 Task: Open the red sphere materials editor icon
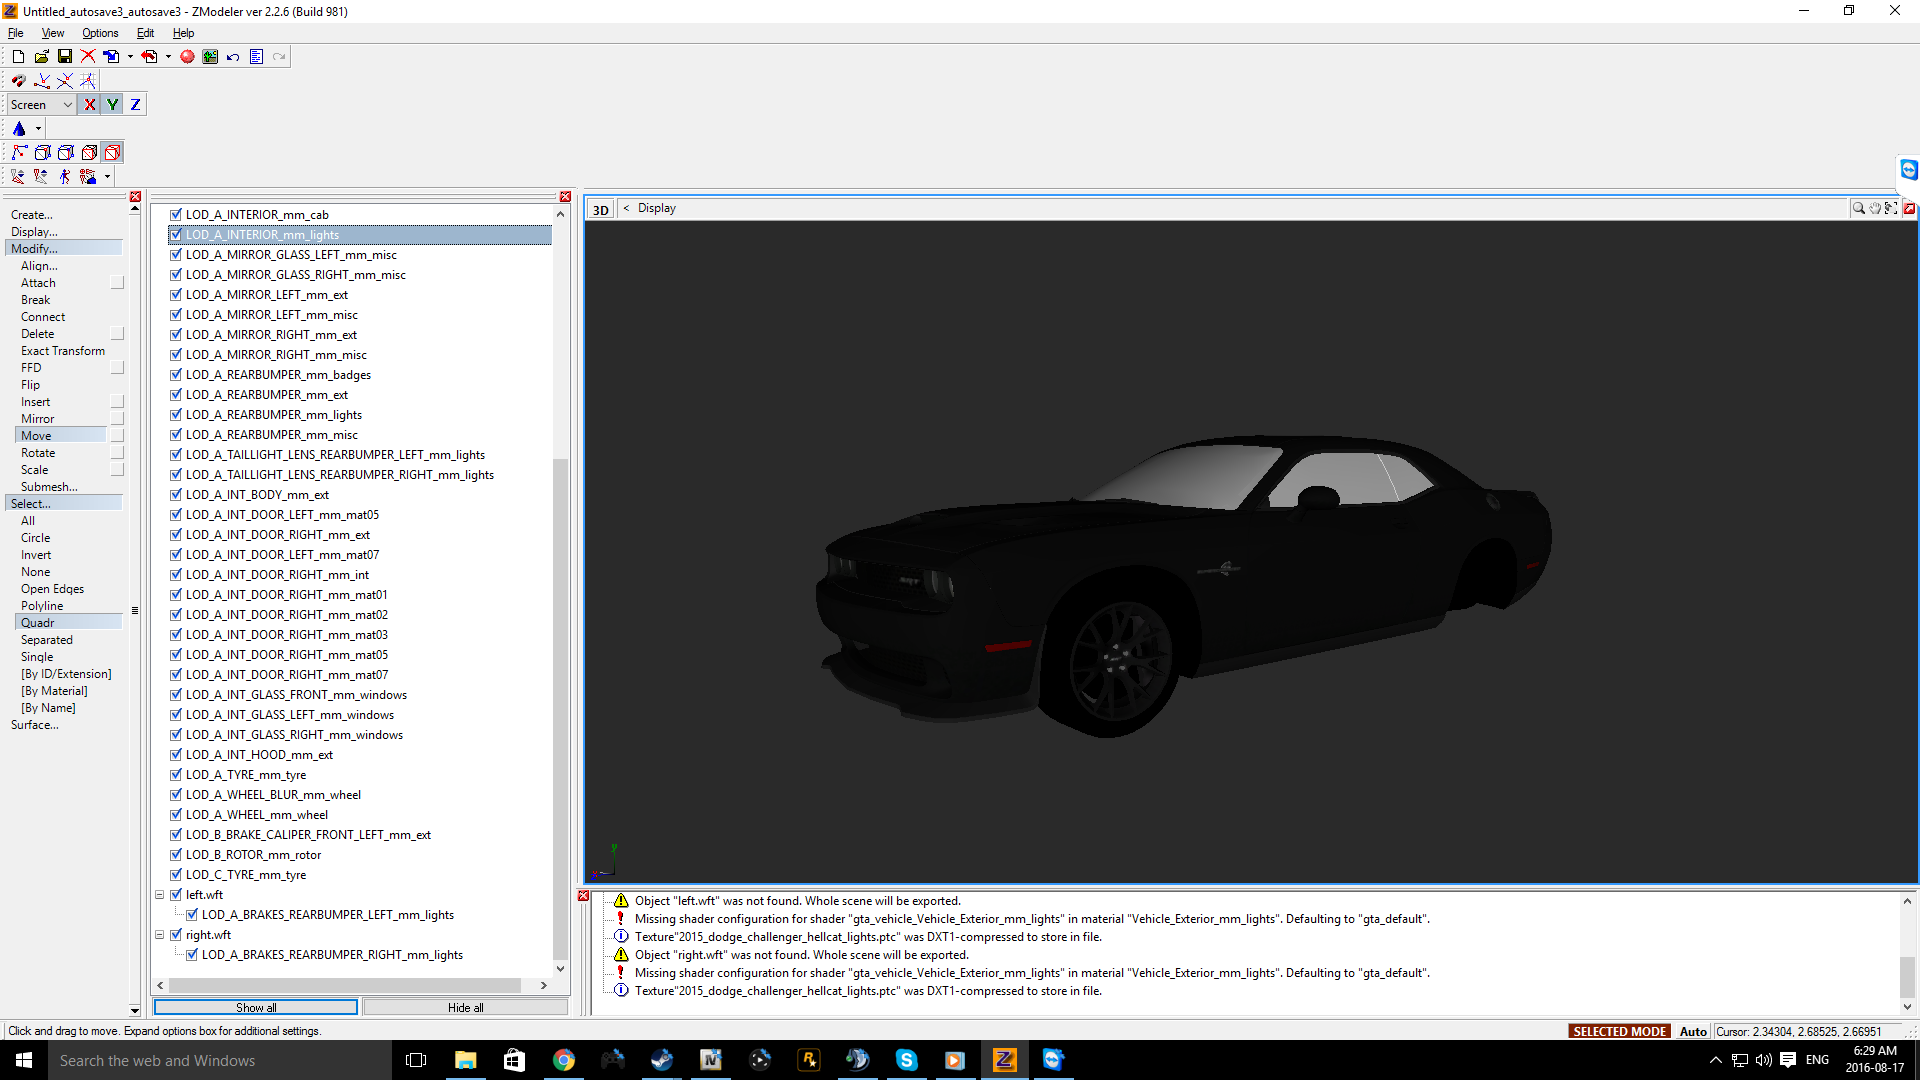point(187,57)
